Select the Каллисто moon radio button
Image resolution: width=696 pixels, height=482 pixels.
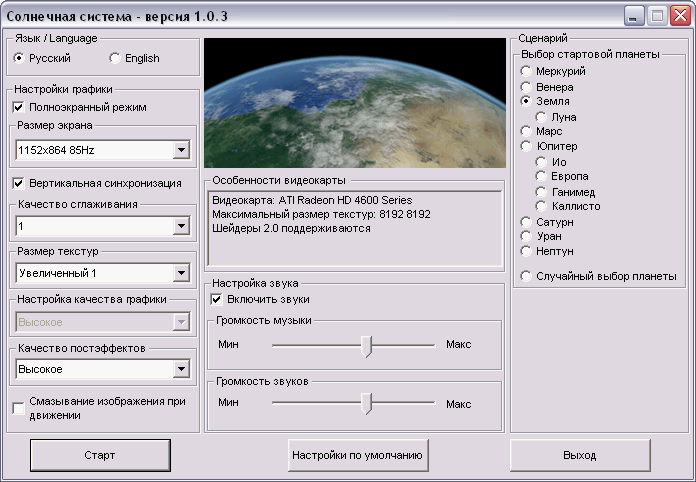point(541,206)
